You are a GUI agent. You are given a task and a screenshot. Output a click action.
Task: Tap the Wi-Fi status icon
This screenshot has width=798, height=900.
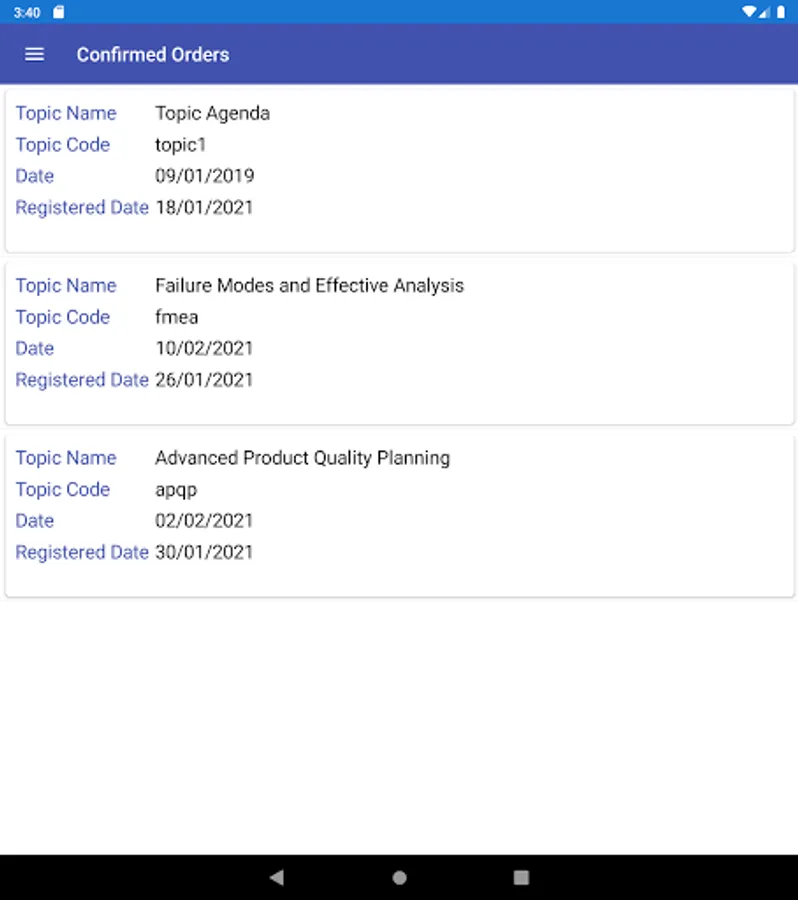pyautogui.click(x=749, y=12)
